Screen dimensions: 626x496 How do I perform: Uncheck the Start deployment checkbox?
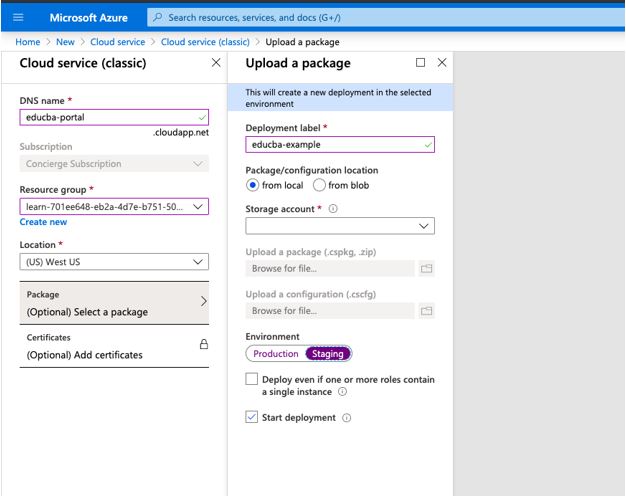pyautogui.click(x=252, y=417)
